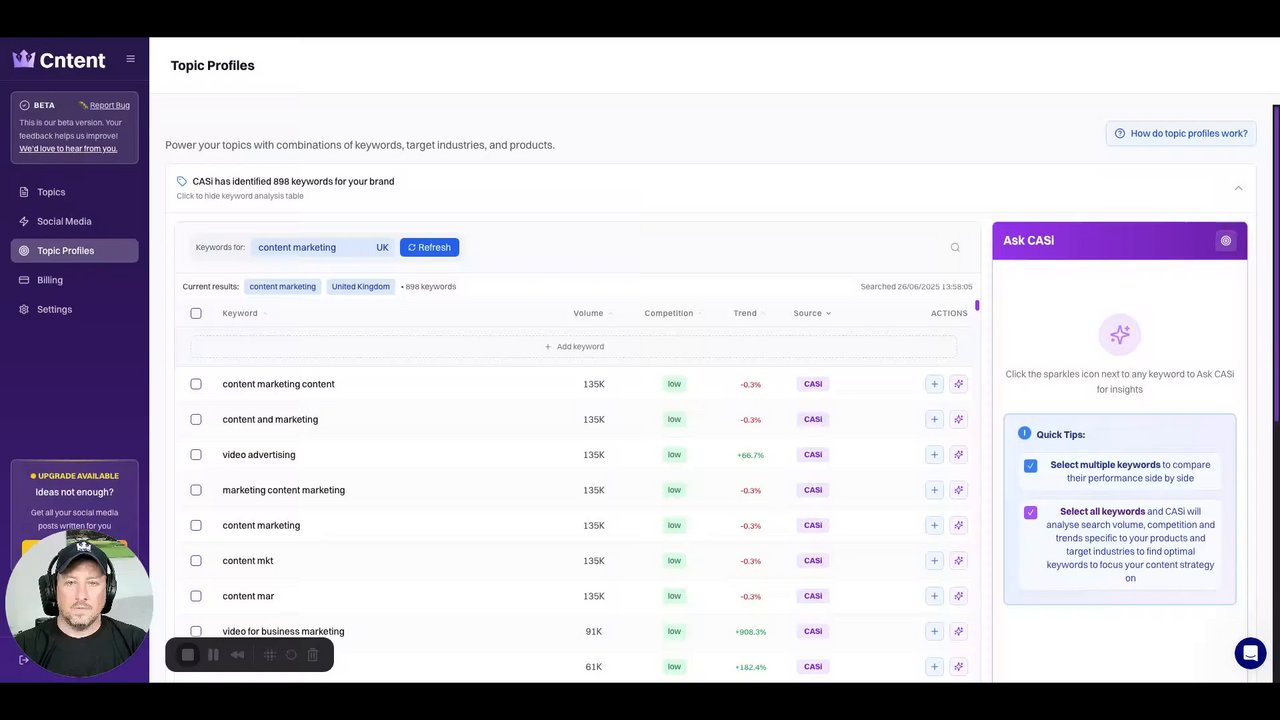Open the Source column filter dropdown
The image size is (1280, 720).
point(812,313)
